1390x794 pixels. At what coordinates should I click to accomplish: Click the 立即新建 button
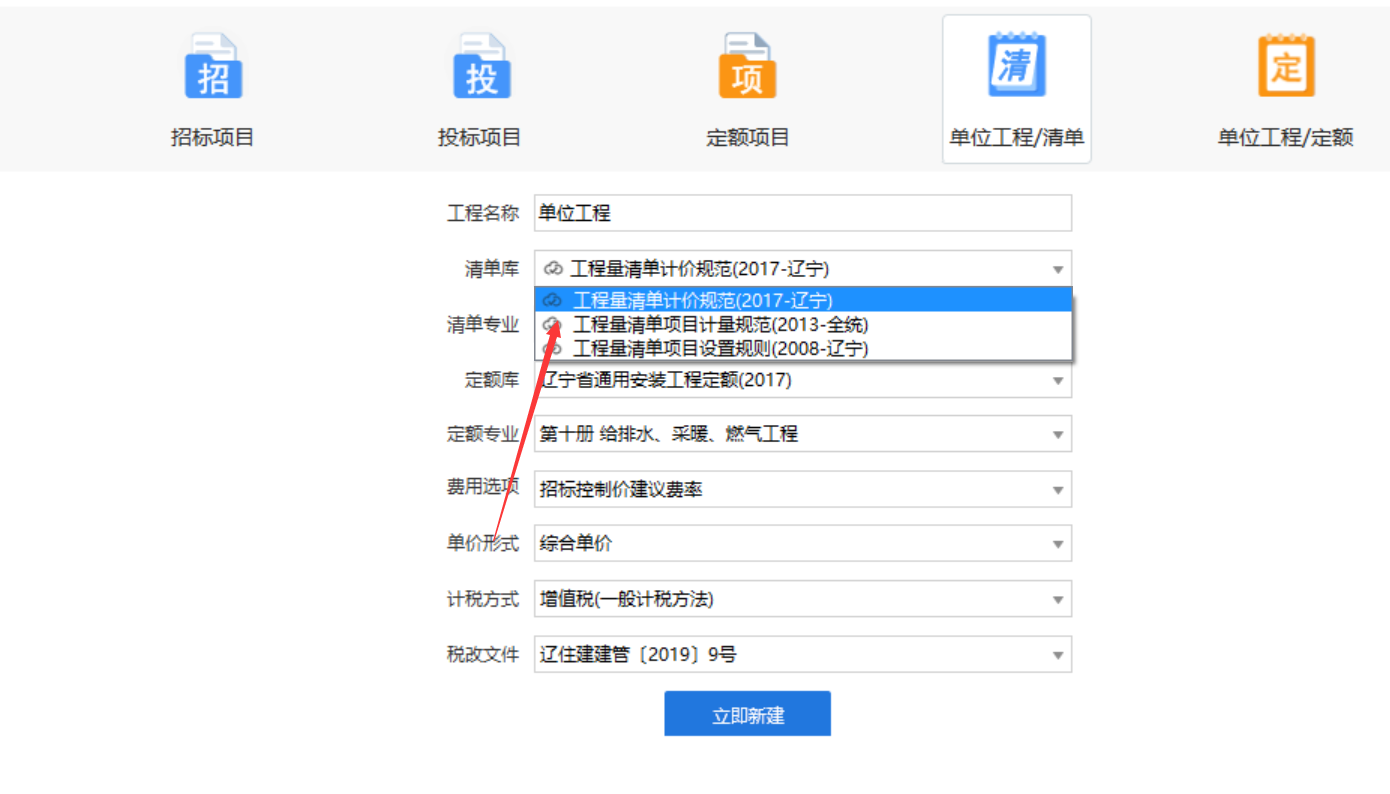coord(748,714)
